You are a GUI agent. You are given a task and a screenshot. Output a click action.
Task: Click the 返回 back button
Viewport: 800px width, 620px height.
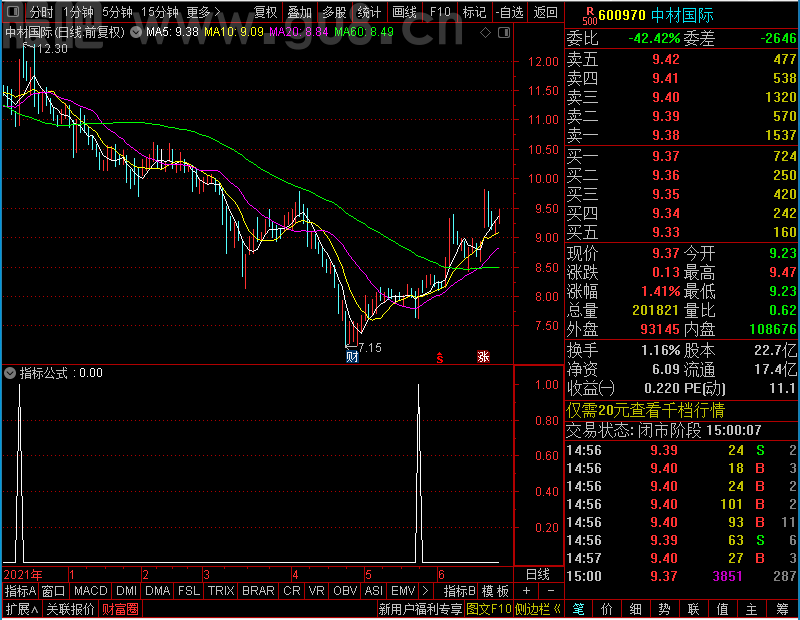click(x=545, y=12)
